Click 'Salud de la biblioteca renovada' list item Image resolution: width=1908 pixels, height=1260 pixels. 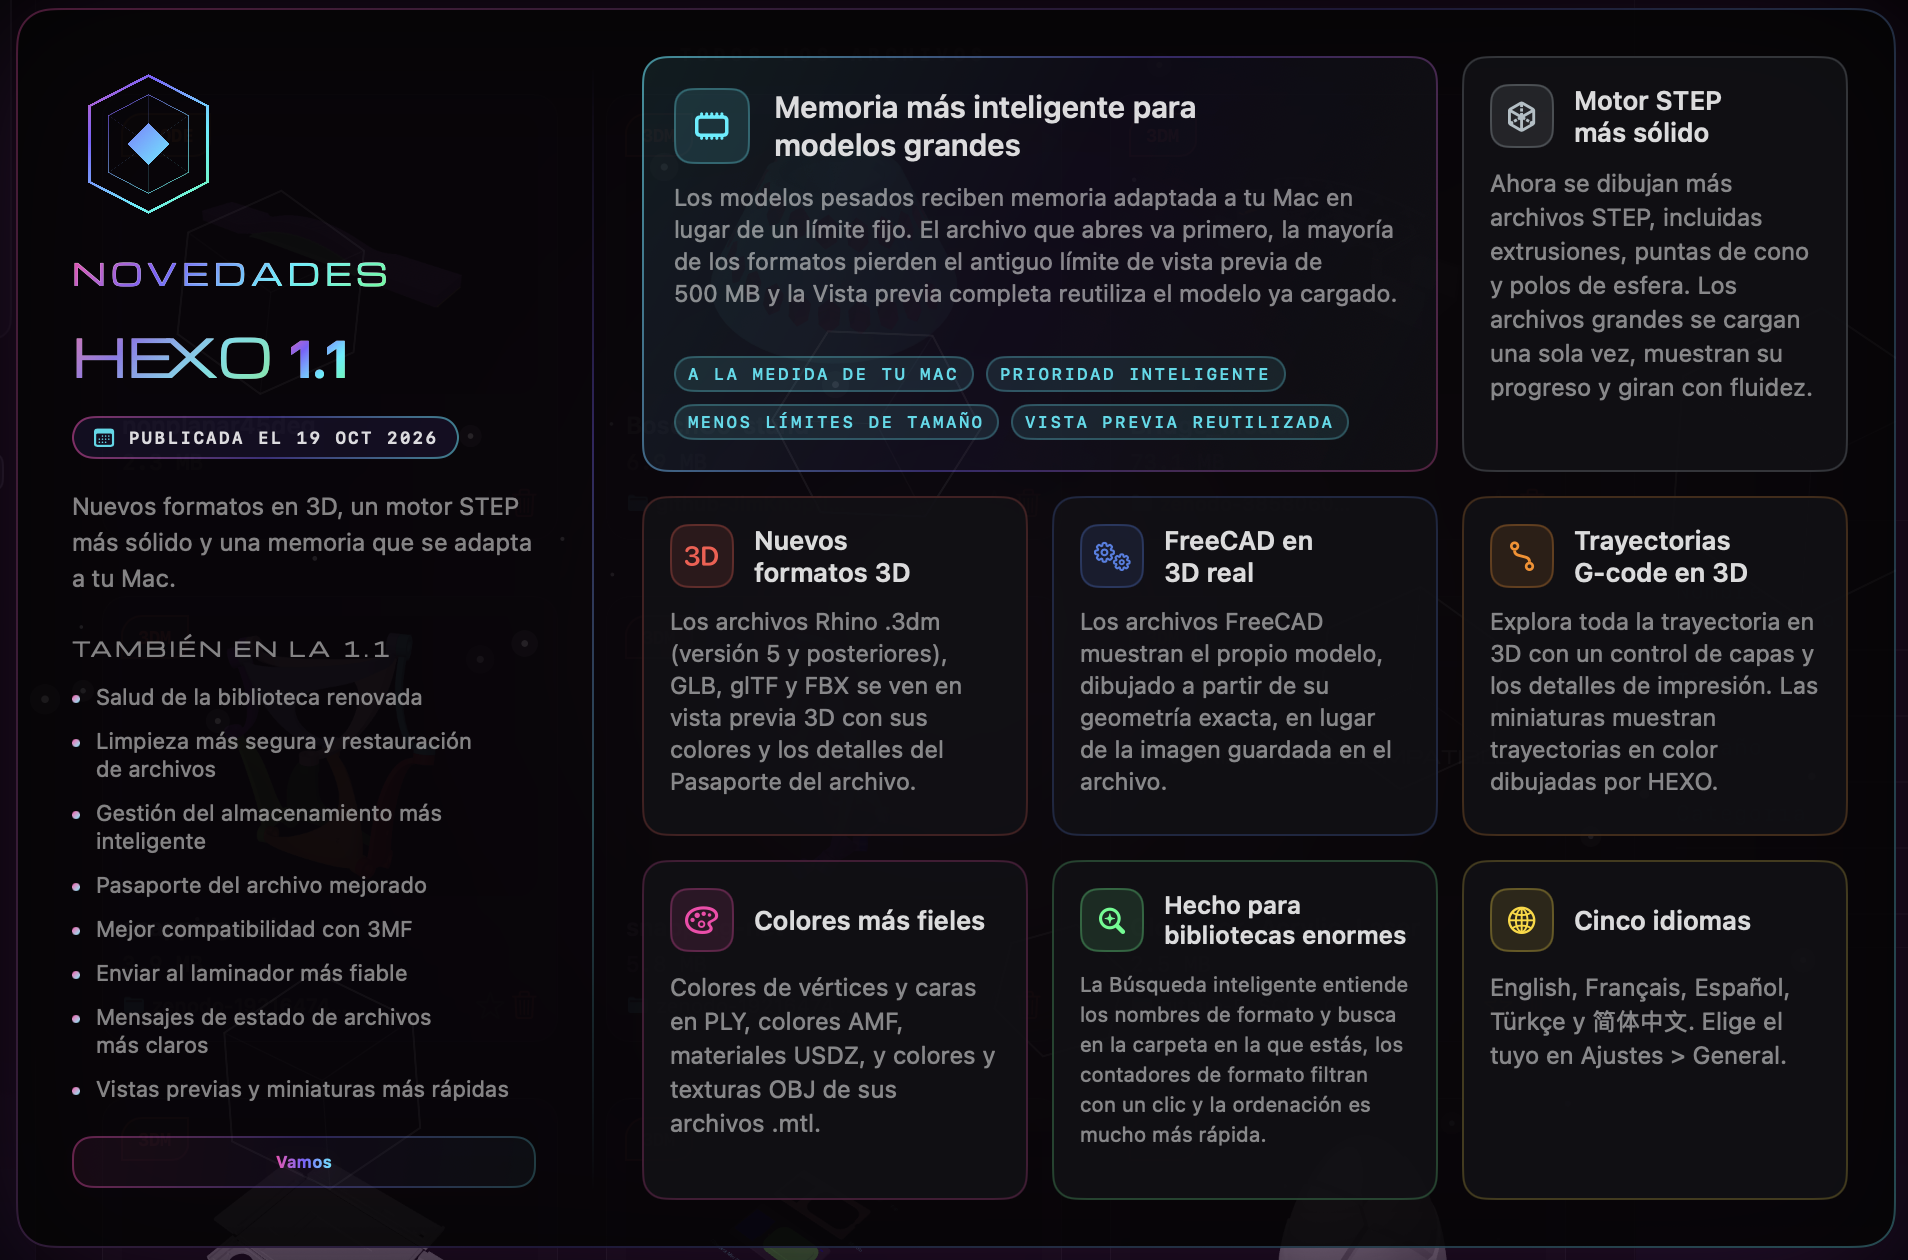259,697
